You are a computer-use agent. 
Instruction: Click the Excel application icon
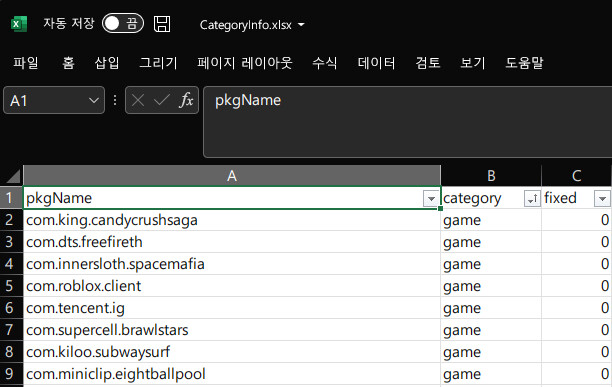(19, 24)
